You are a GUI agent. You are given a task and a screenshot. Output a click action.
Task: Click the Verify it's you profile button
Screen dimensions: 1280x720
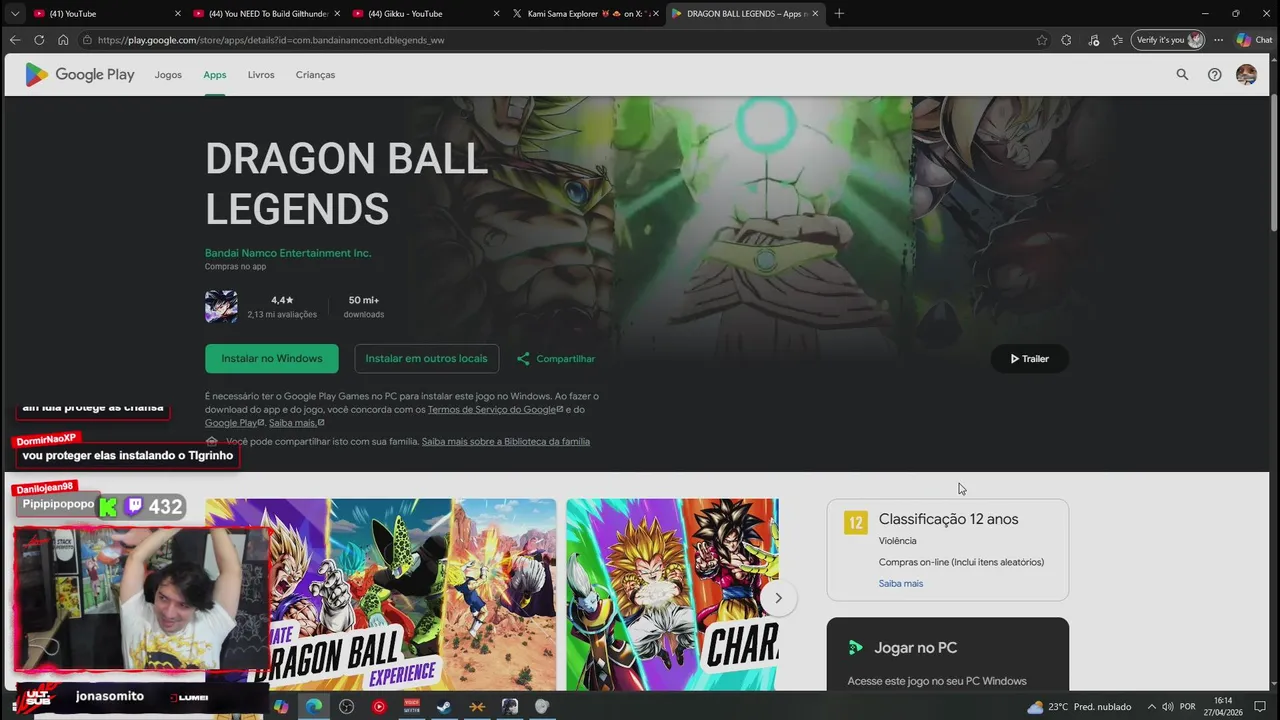point(1169,40)
